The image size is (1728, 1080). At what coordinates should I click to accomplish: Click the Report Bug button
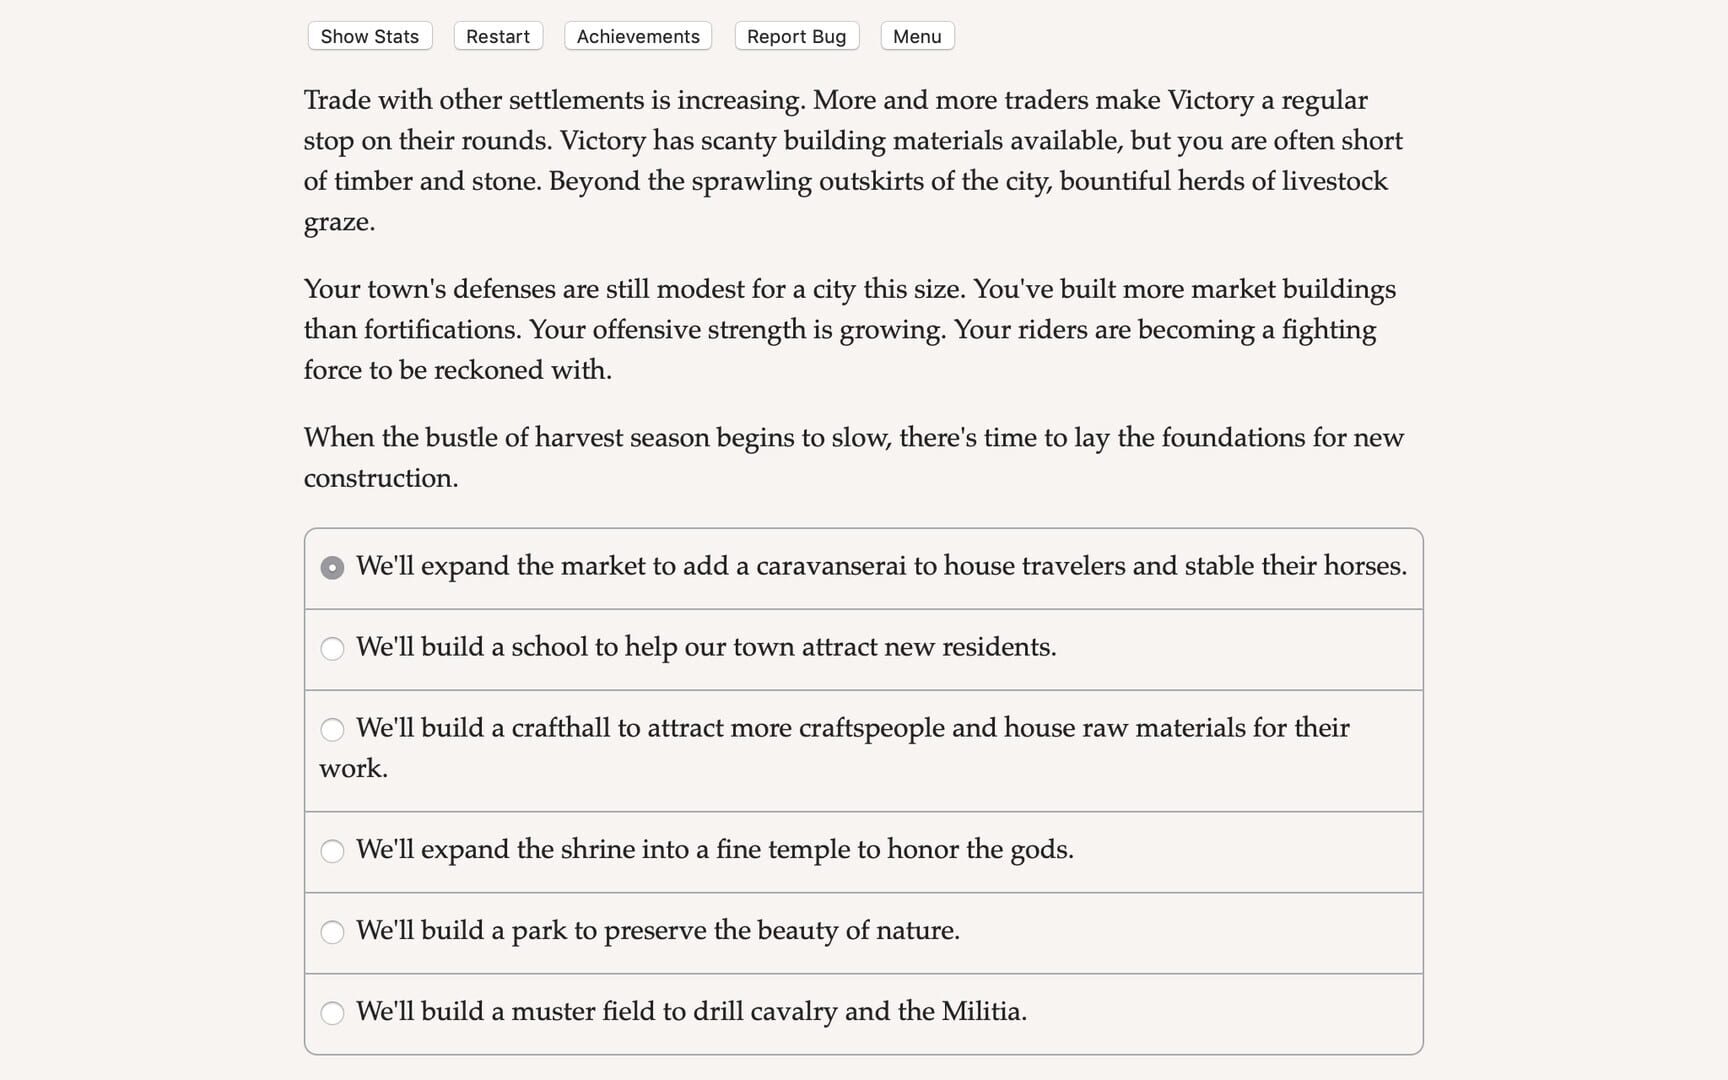[796, 36]
